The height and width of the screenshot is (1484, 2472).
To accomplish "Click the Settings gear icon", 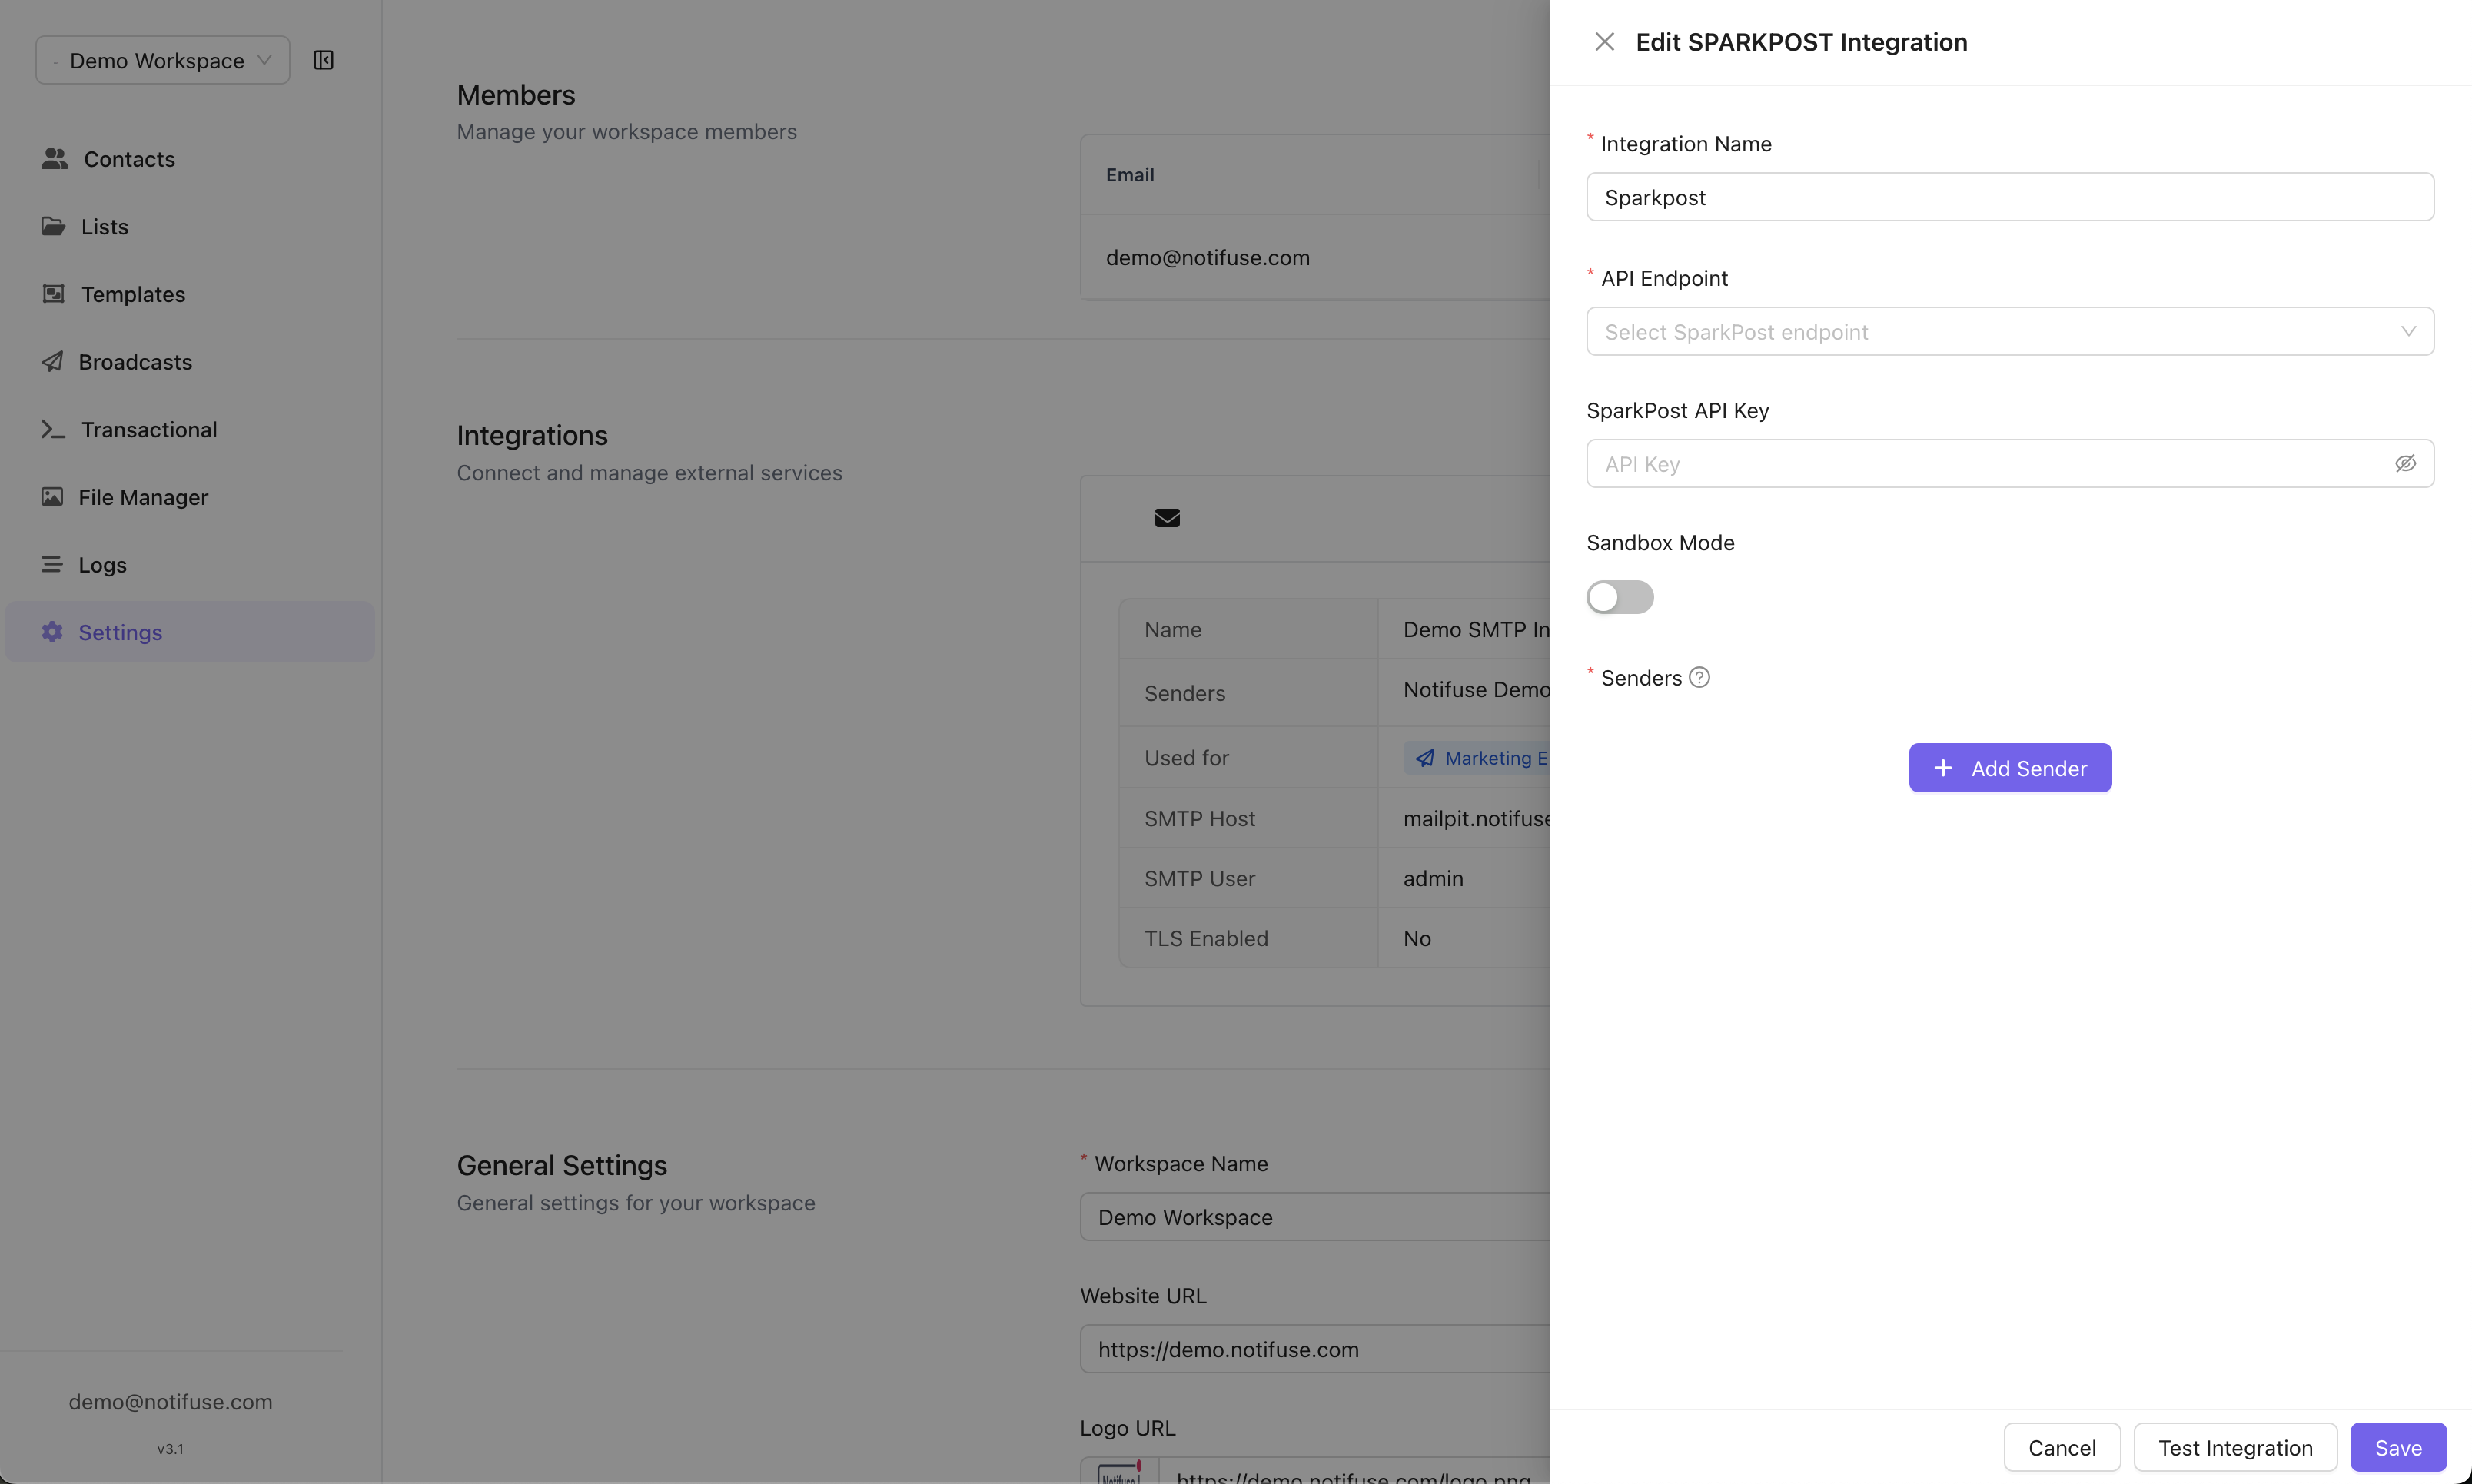I will point(52,631).
